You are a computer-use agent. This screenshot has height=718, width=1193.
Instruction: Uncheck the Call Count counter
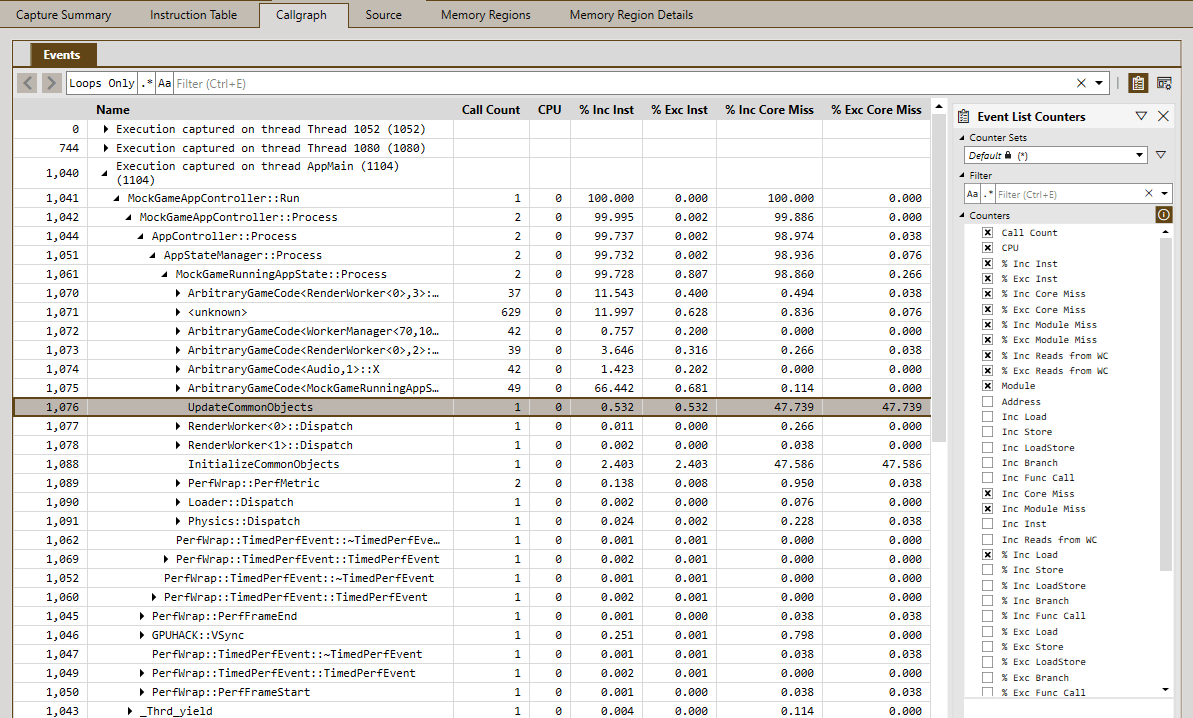pyautogui.click(x=988, y=233)
